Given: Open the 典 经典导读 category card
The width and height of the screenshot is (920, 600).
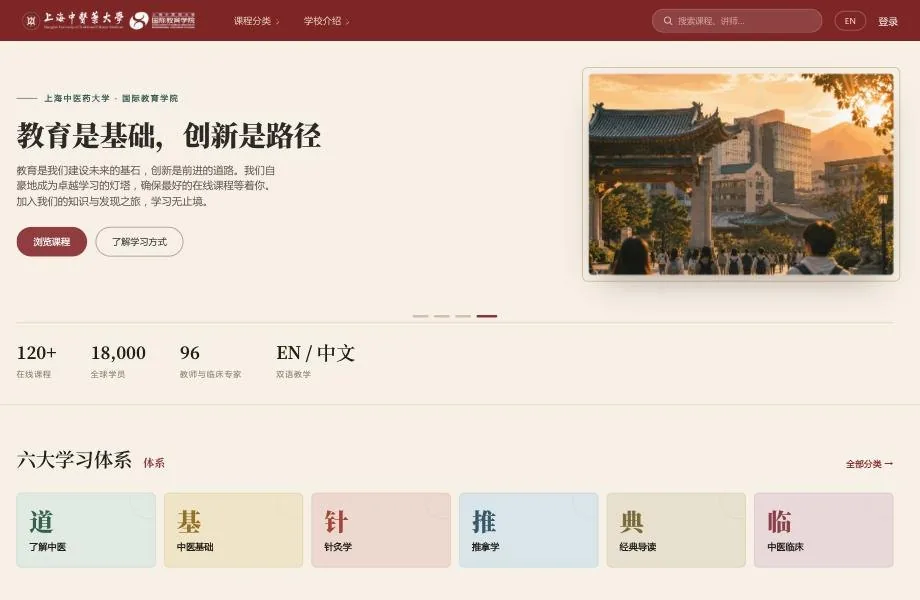Looking at the screenshot, I should [x=676, y=530].
